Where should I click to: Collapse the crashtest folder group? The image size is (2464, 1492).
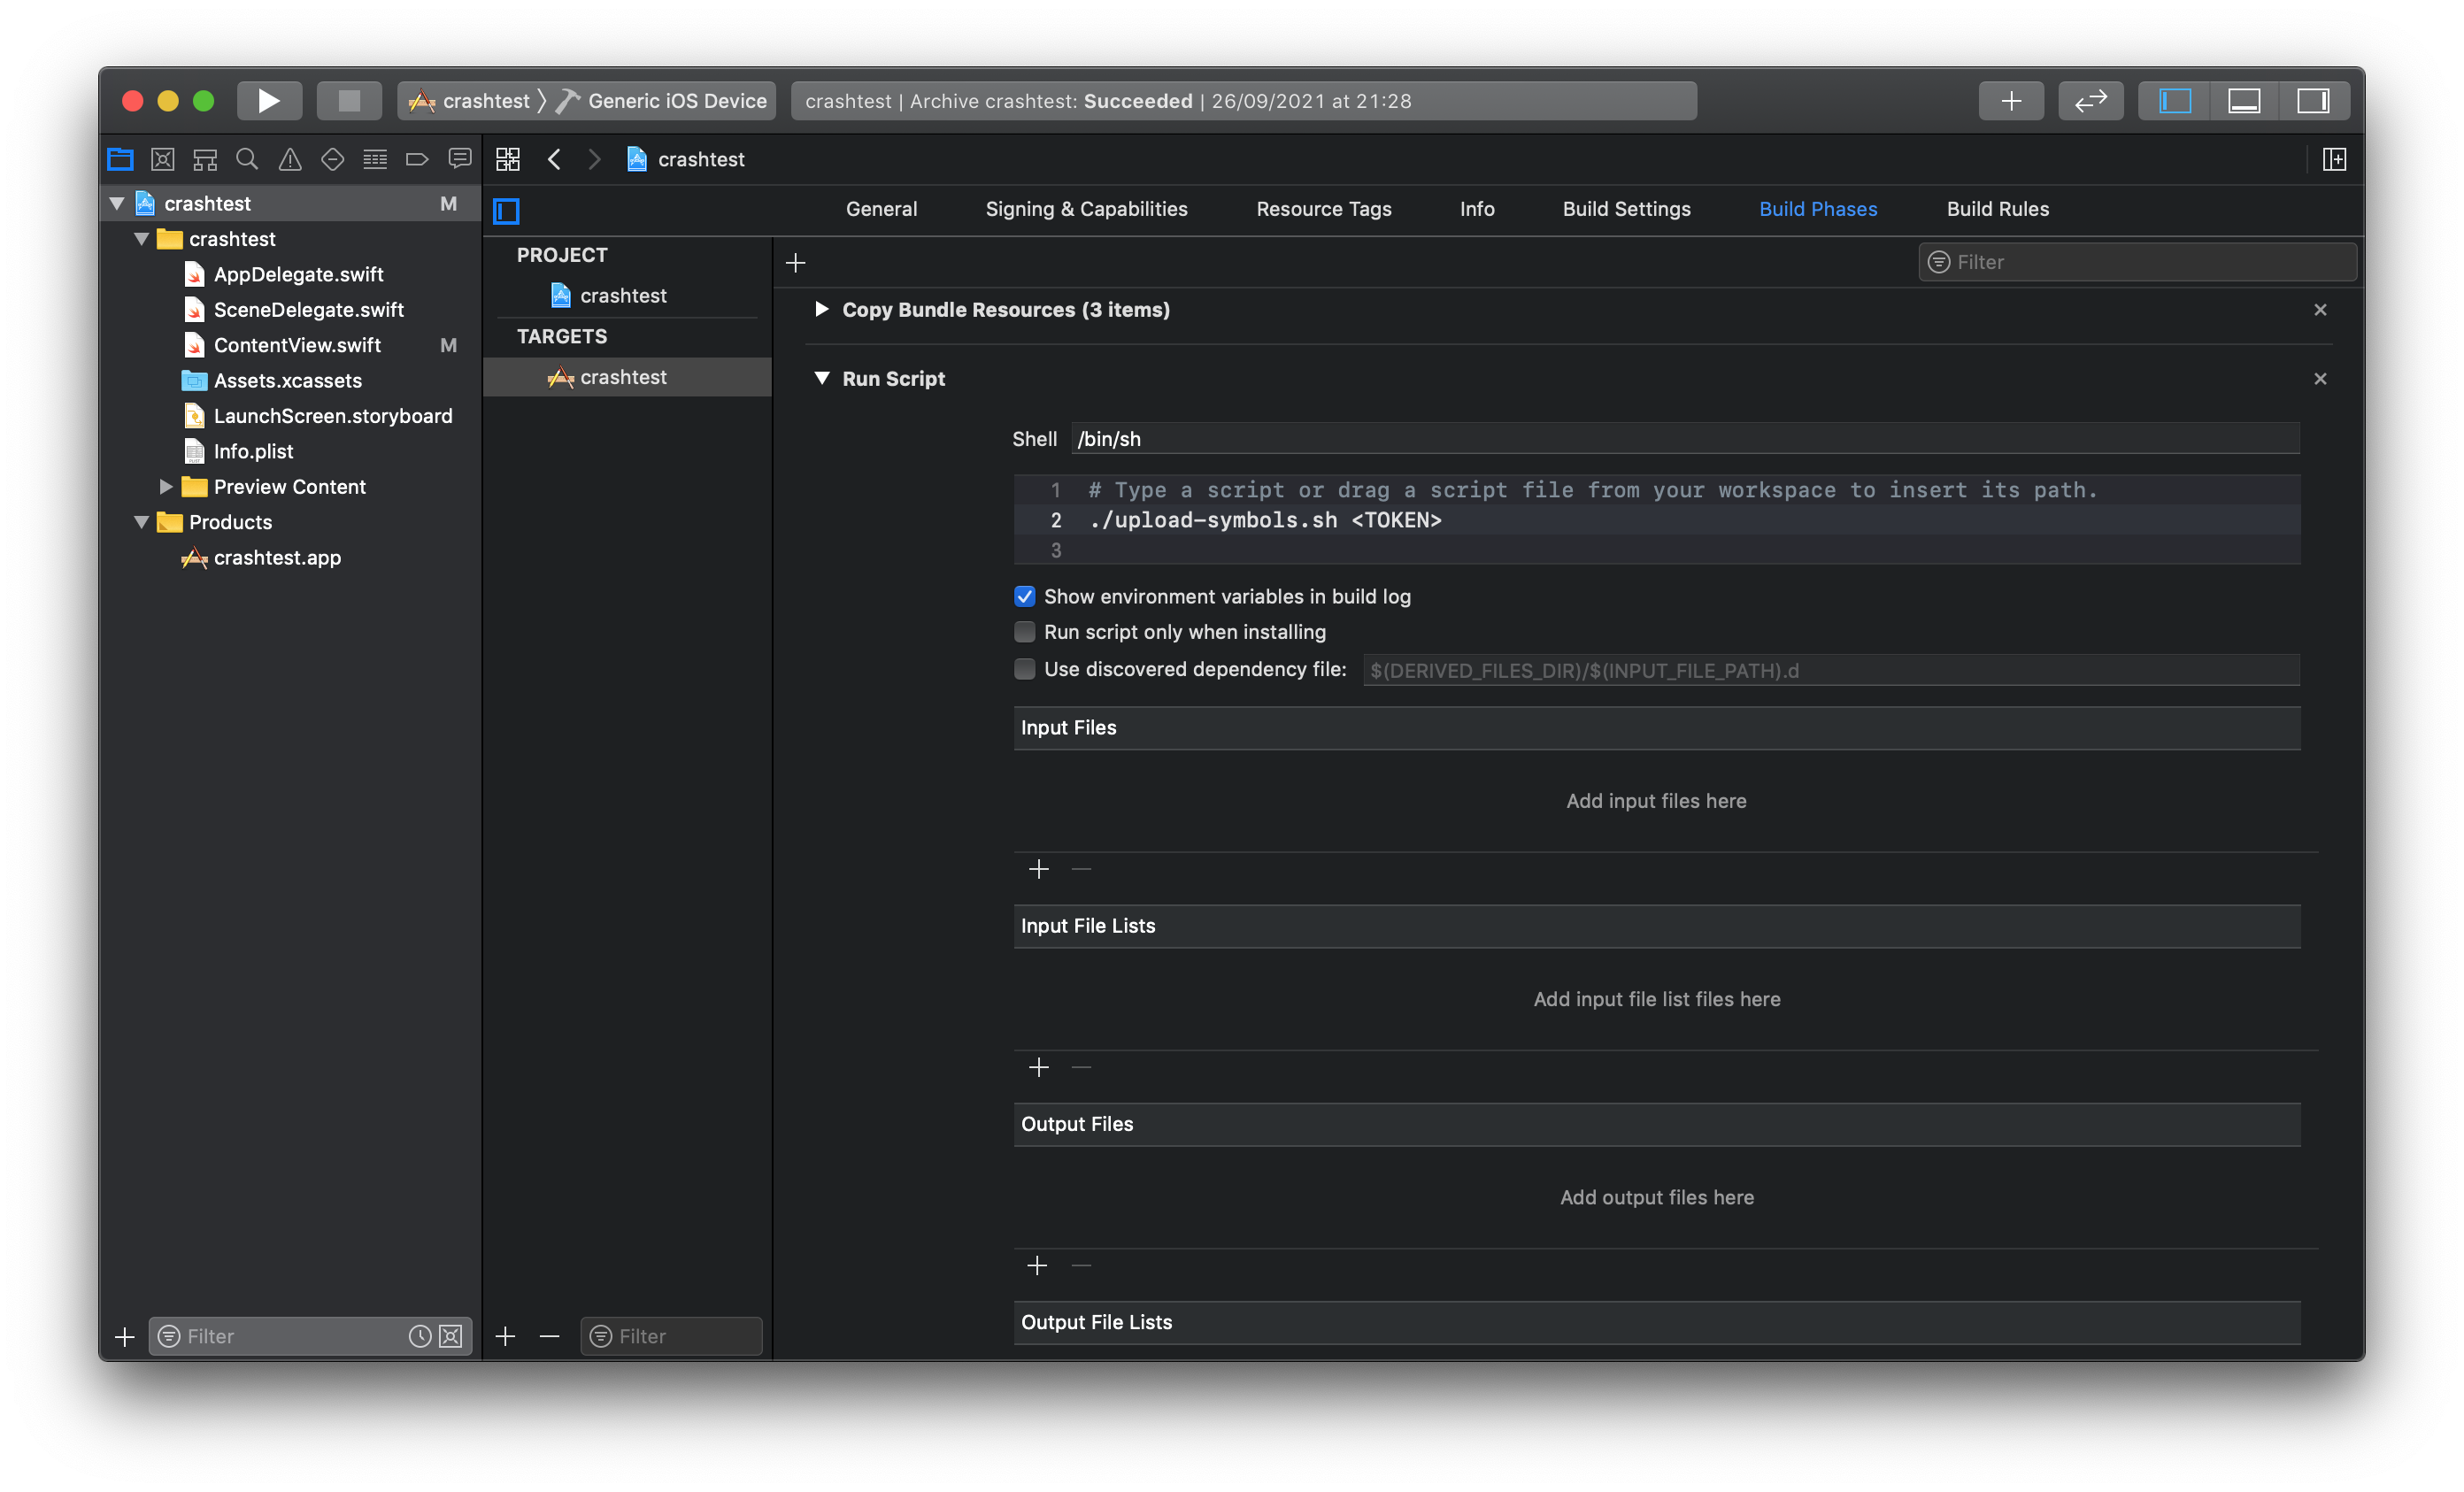(142, 239)
